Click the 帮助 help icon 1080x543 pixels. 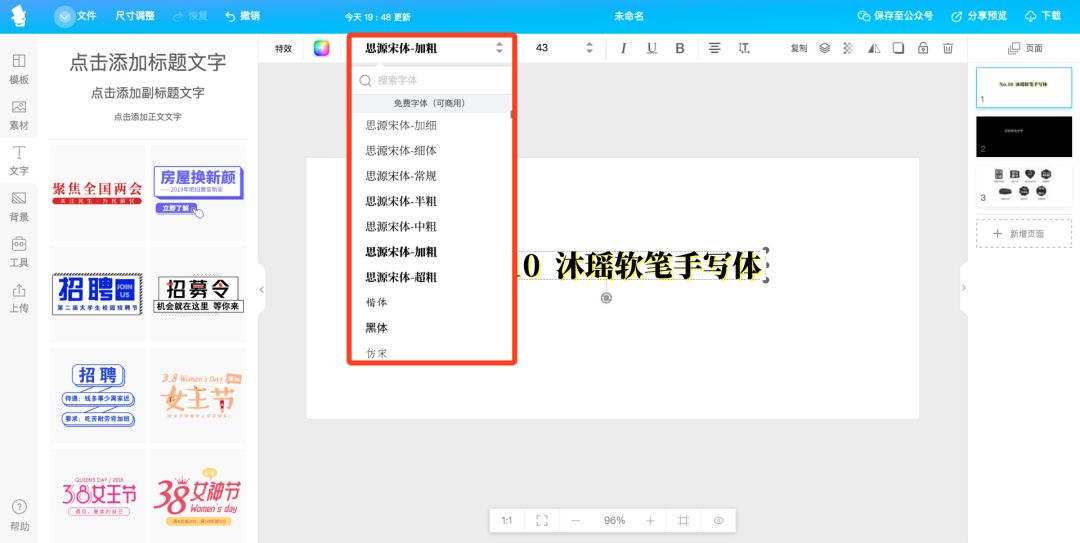pos(19,515)
